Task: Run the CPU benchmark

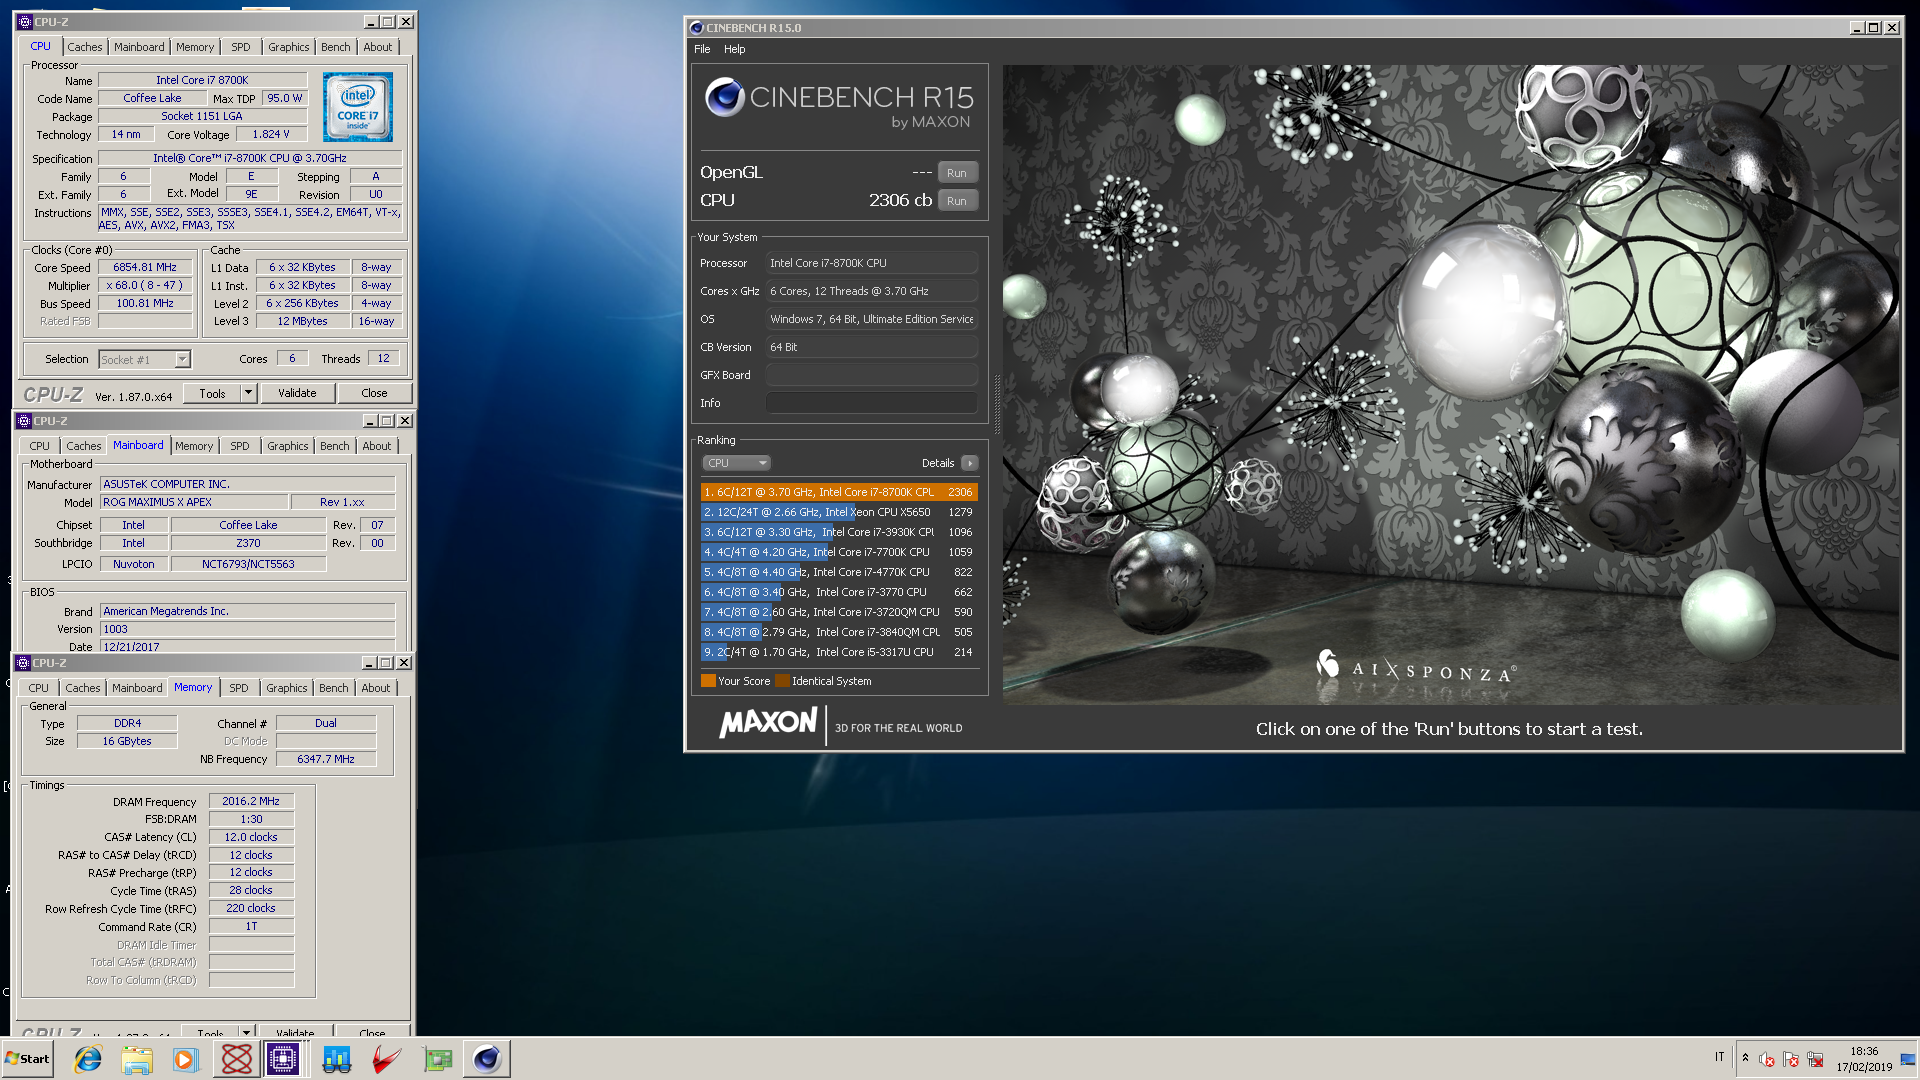Action: [x=957, y=201]
